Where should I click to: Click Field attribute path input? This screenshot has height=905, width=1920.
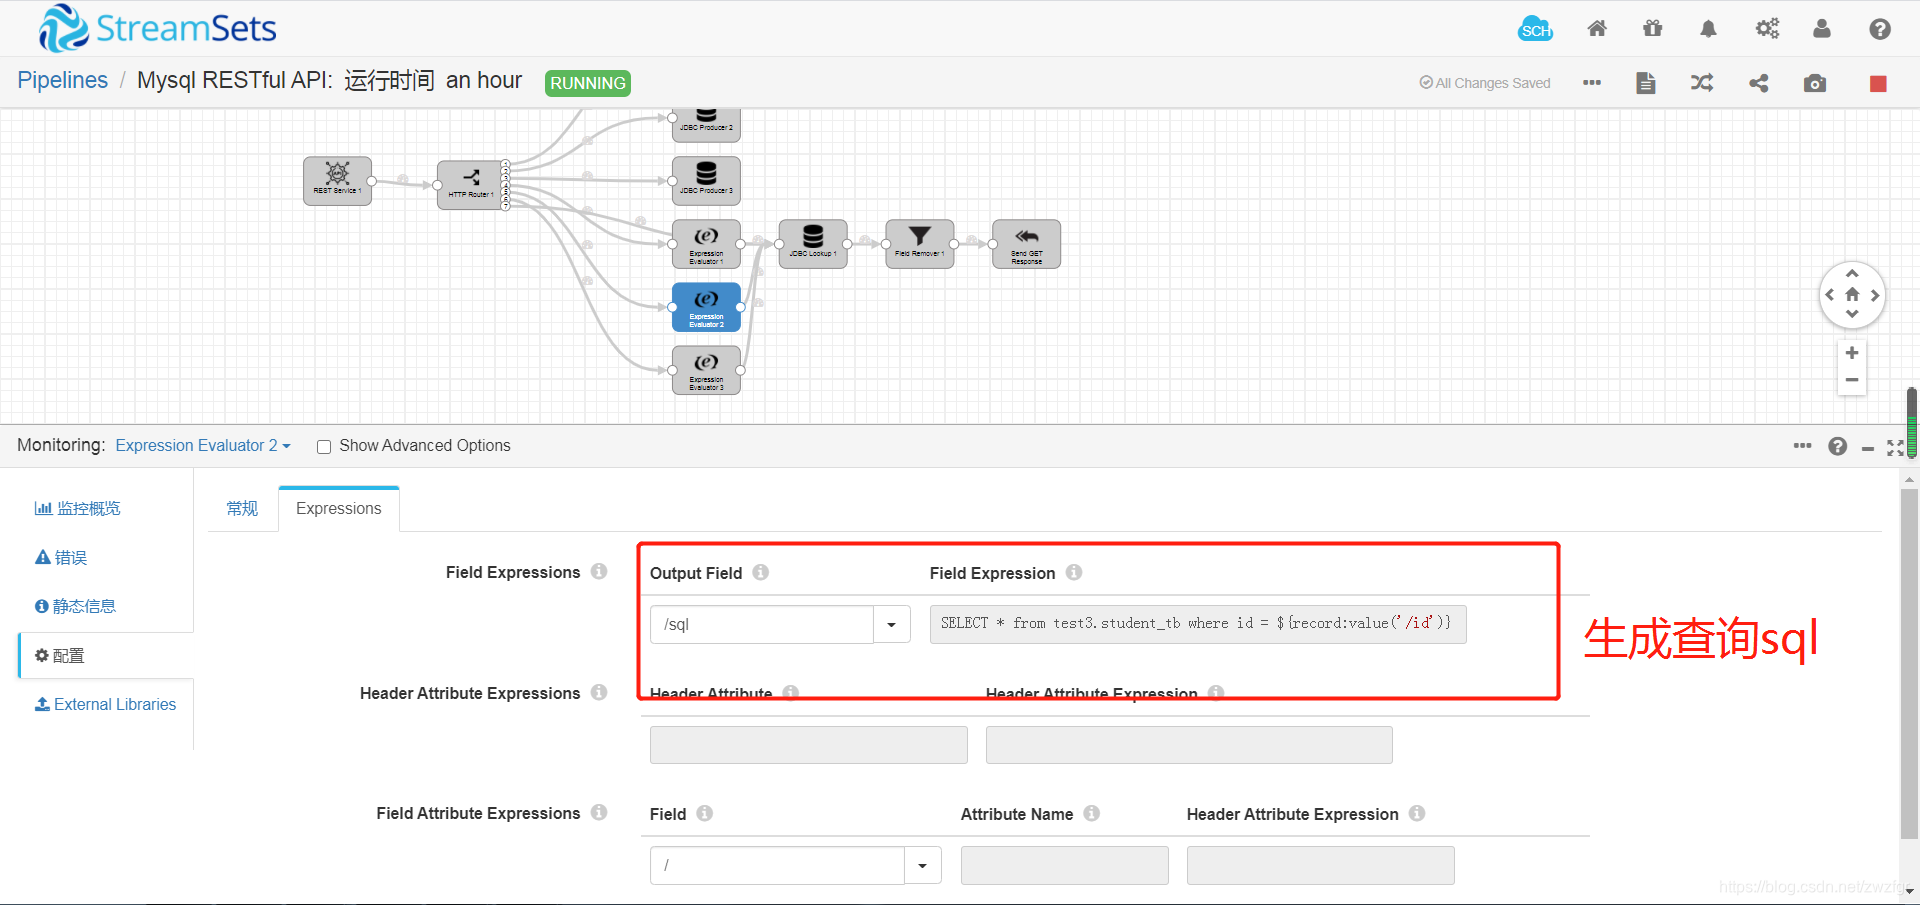(778, 865)
